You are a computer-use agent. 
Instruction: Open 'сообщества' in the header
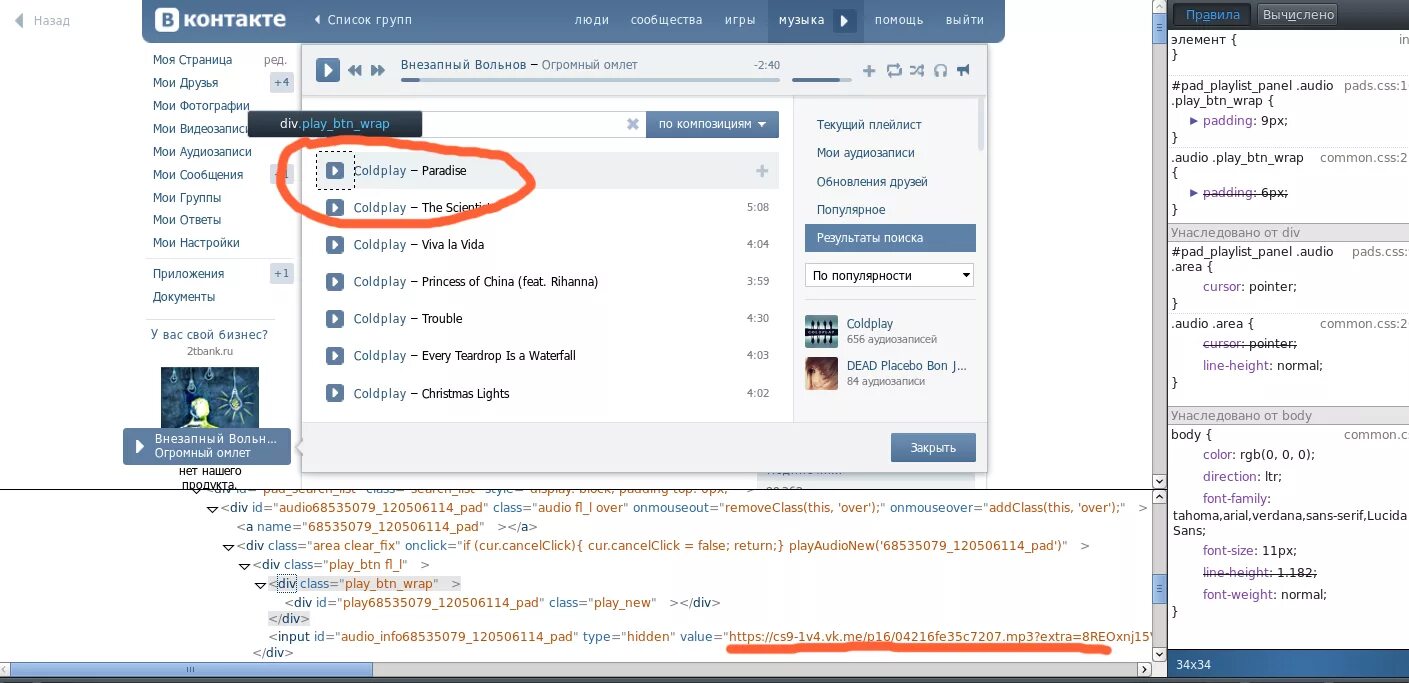point(667,20)
